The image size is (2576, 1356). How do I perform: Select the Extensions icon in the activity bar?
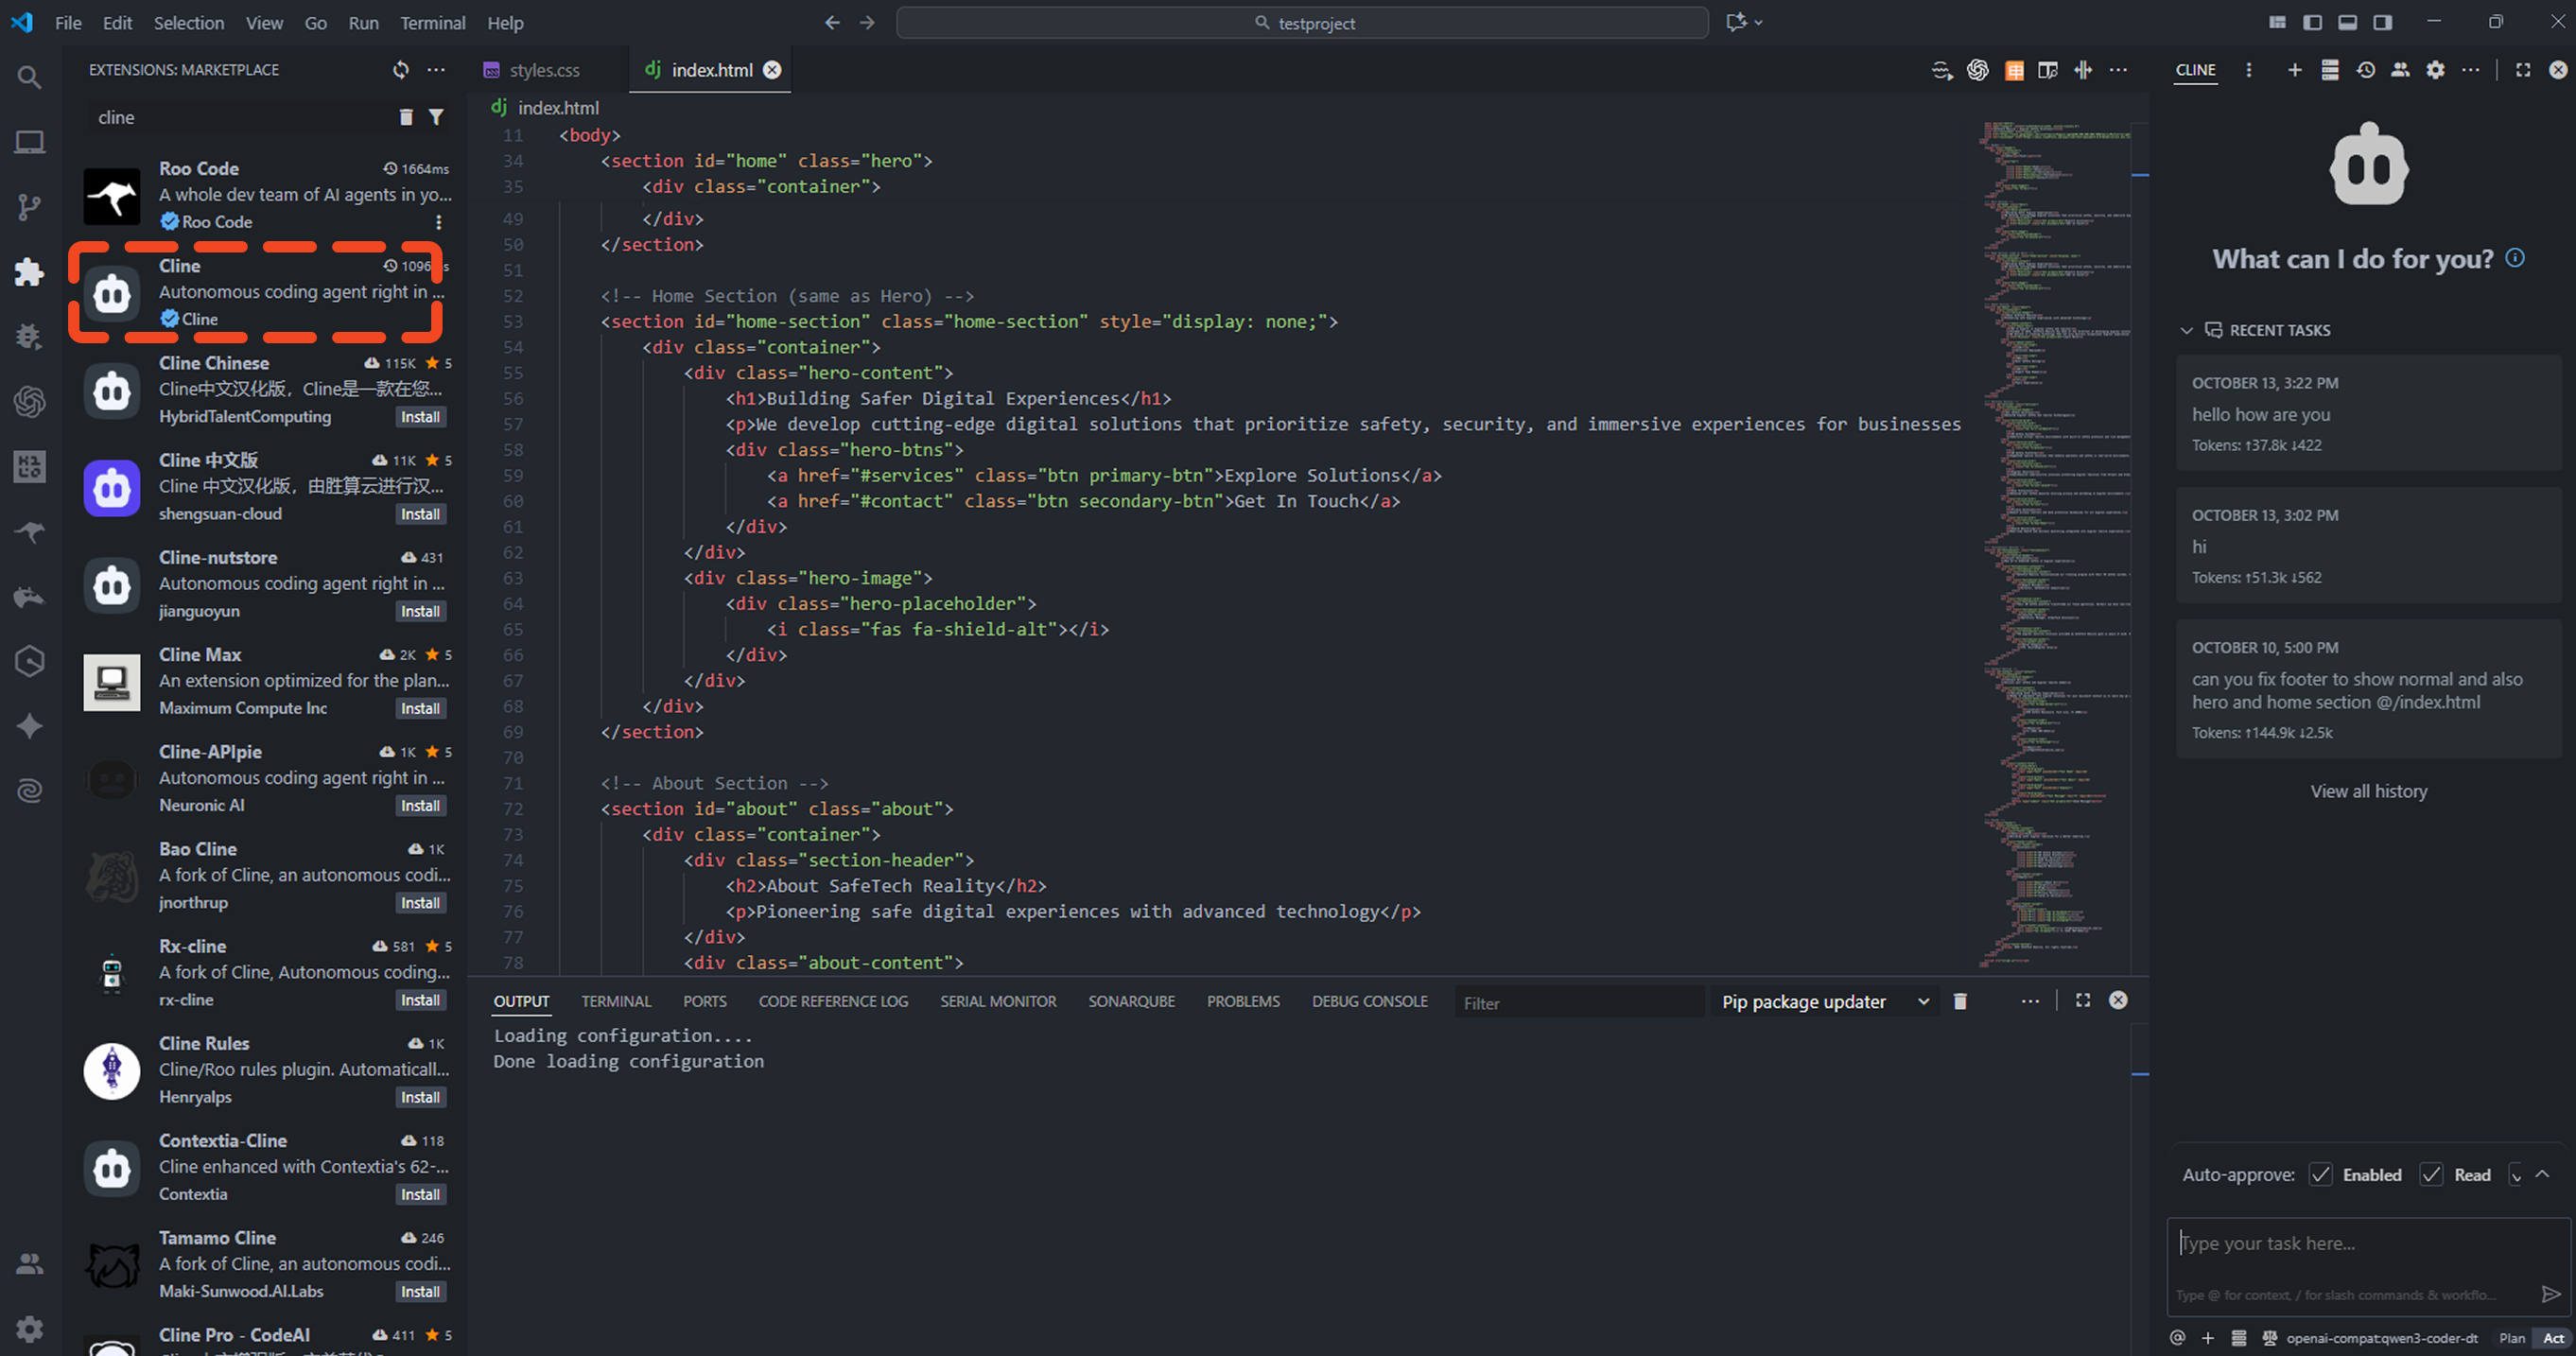(x=29, y=271)
